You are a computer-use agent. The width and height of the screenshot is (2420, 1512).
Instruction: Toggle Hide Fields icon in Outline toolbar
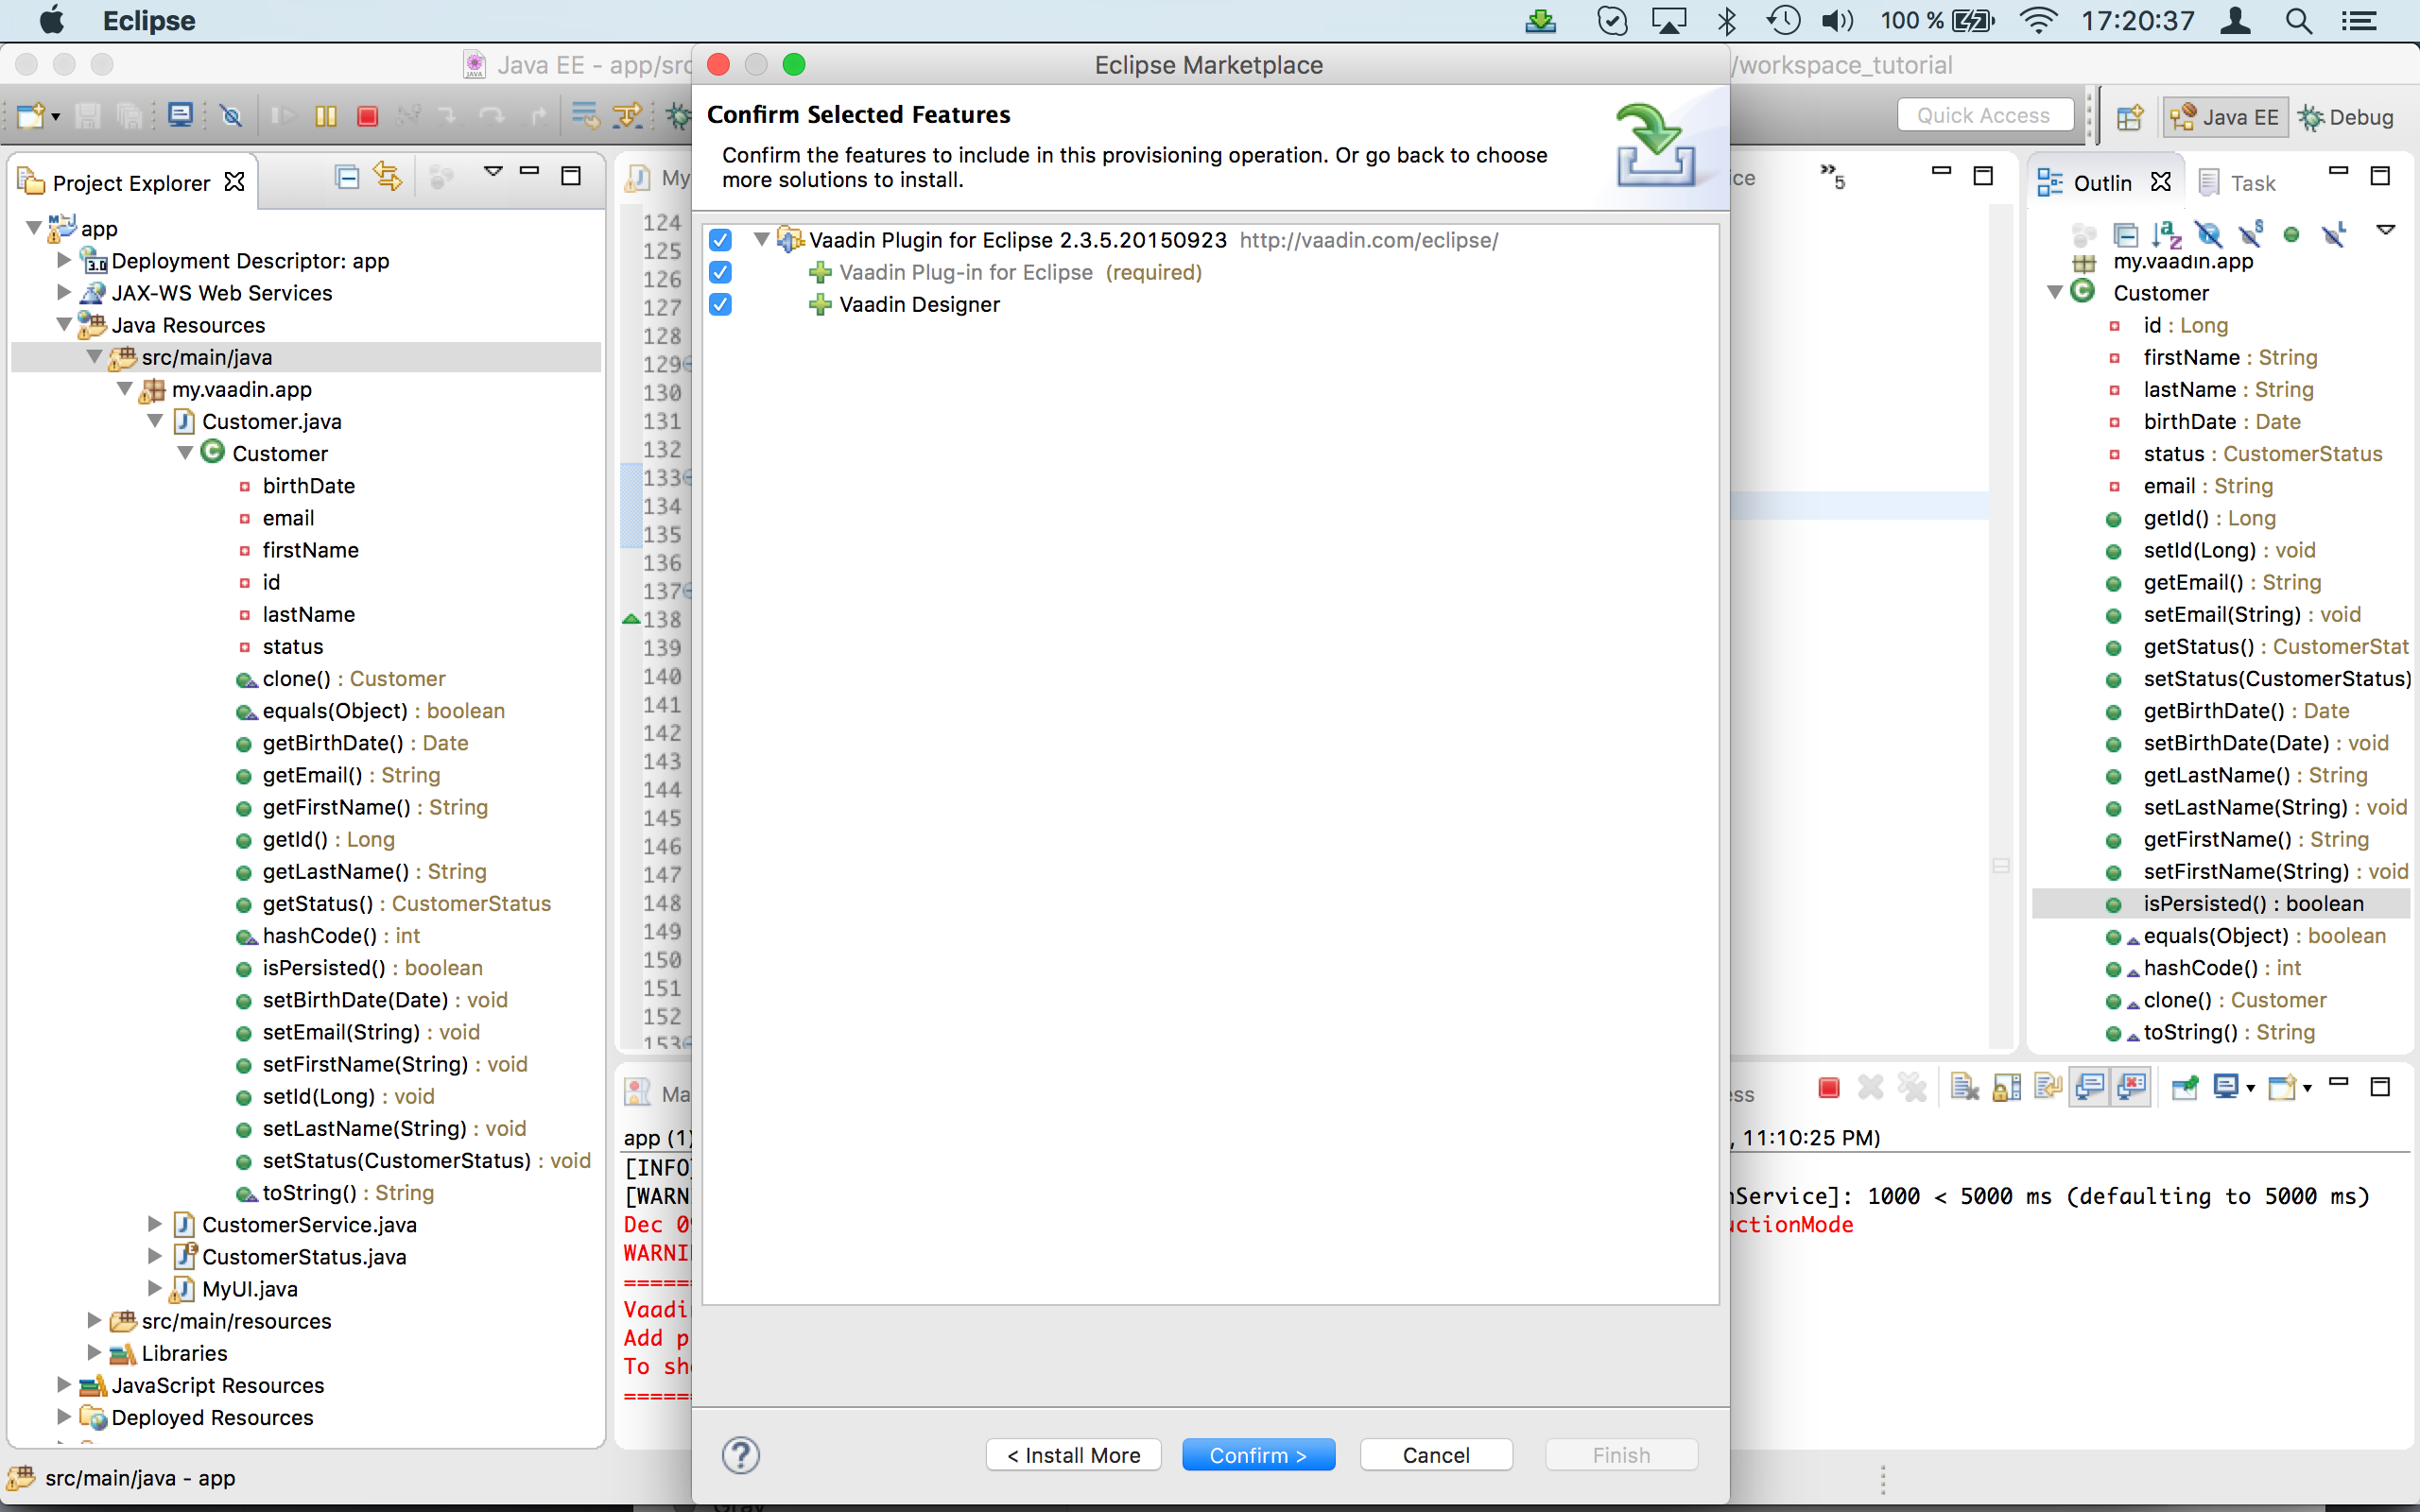click(2208, 234)
